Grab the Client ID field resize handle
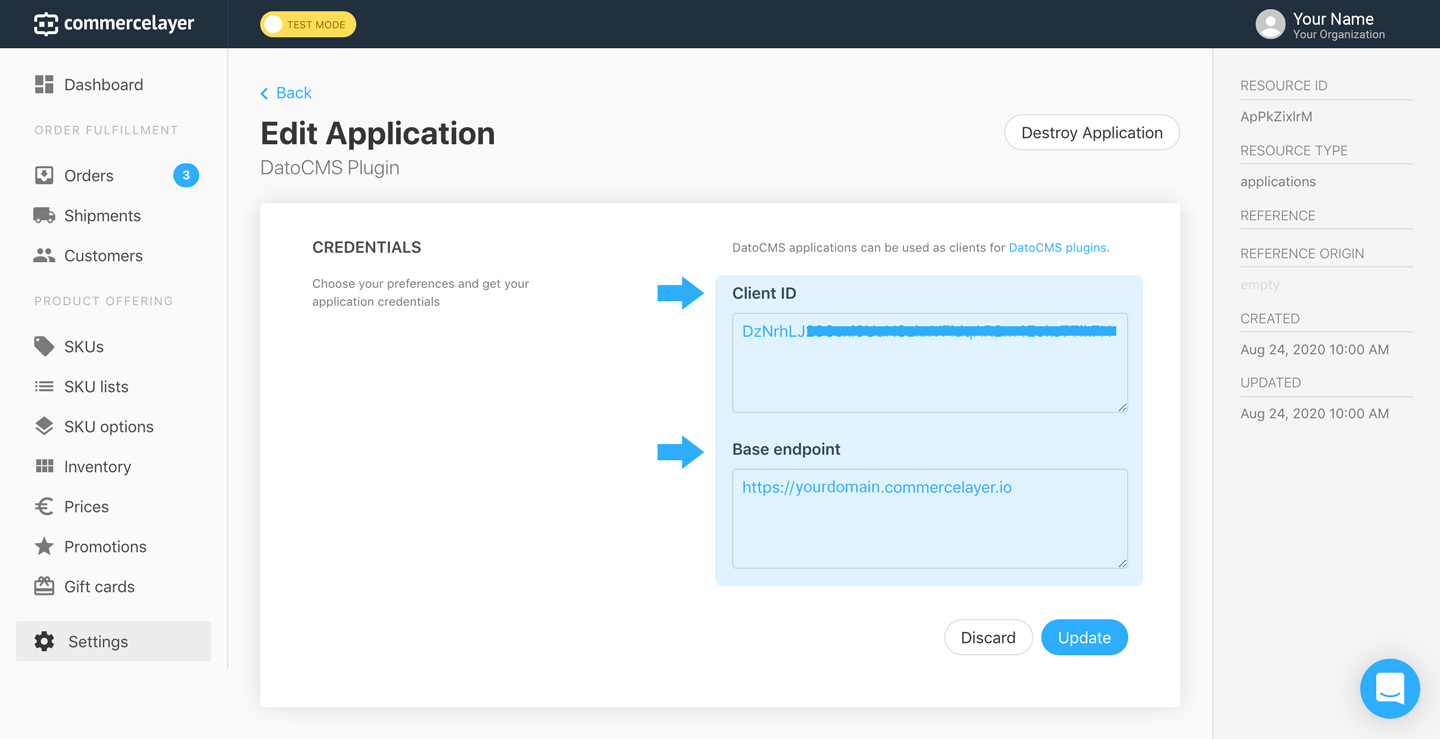Screen dimensions: 1440x739 [1122, 406]
